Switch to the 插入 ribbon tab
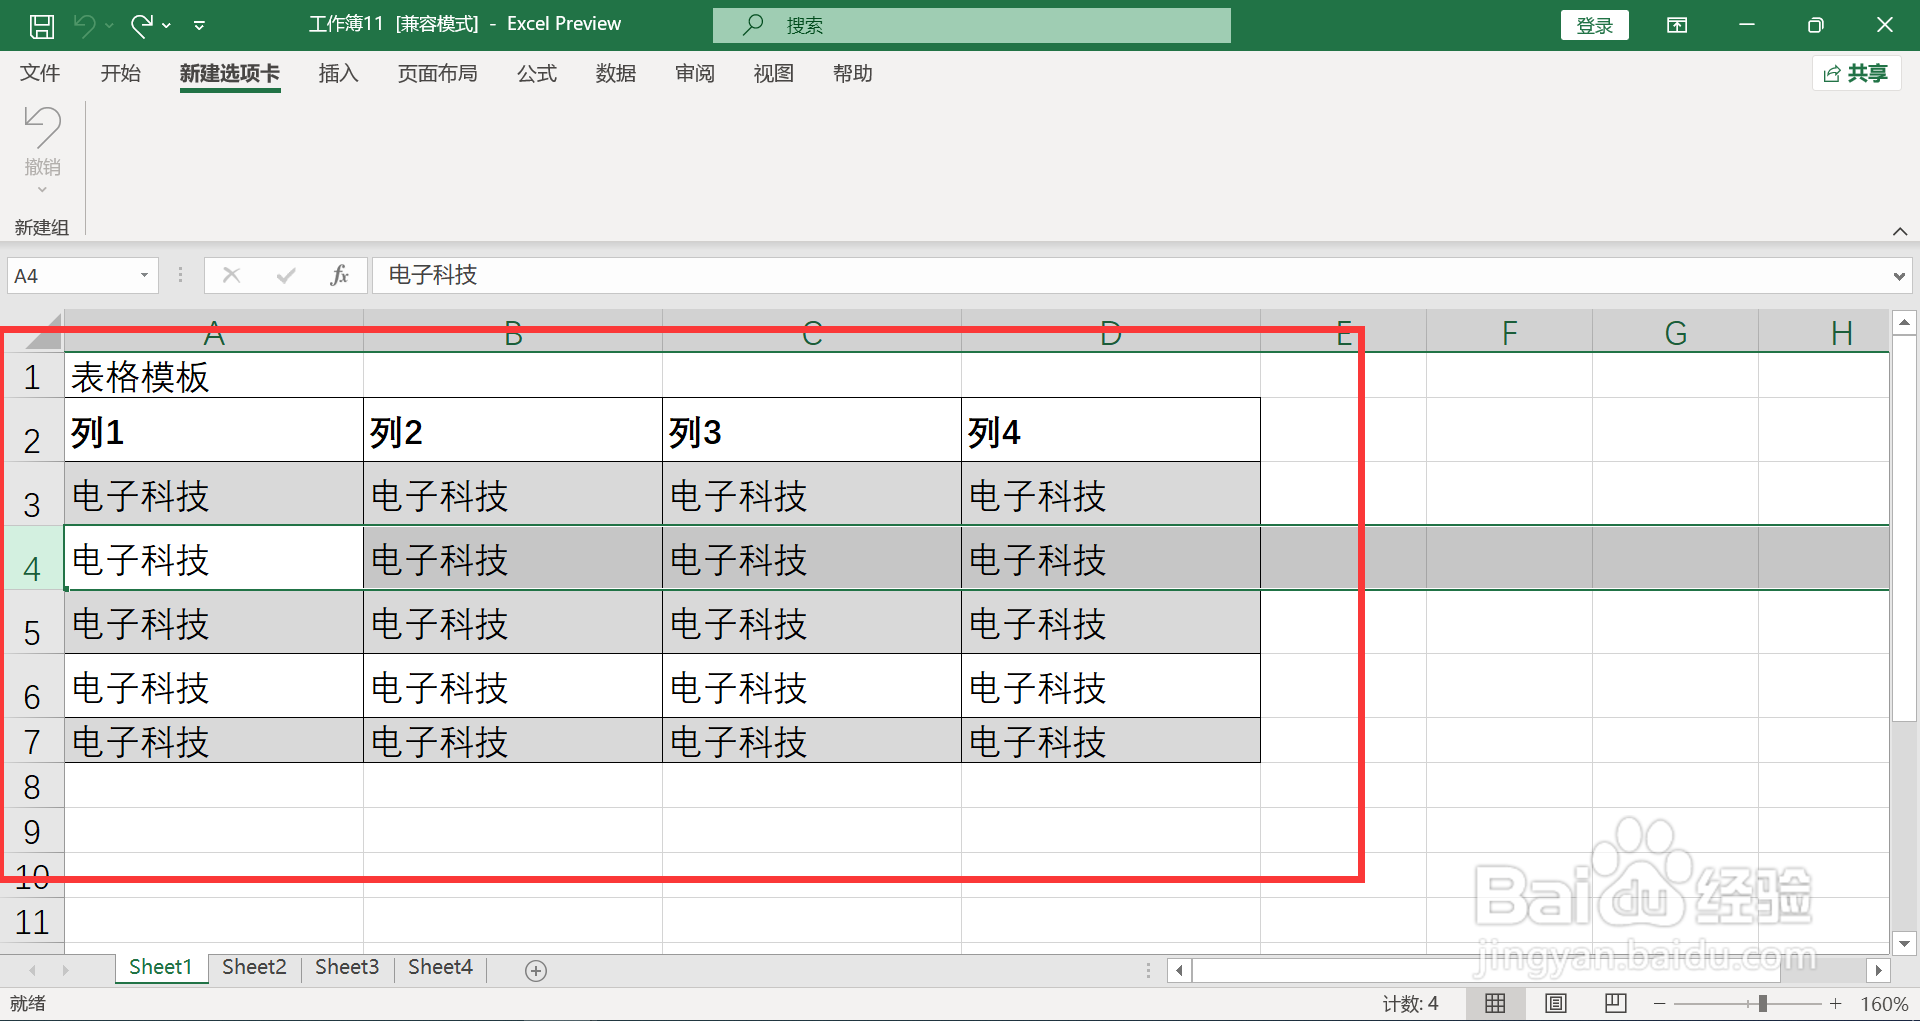The image size is (1920, 1021). (x=338, y=74)
